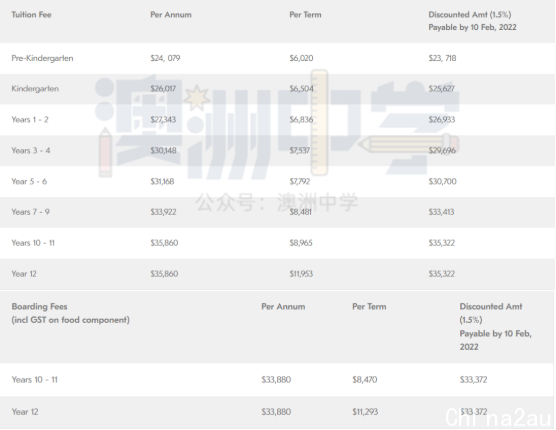Click the Years 1 - 2 row label
Screen dimensions: 556x430
(30, 119)
